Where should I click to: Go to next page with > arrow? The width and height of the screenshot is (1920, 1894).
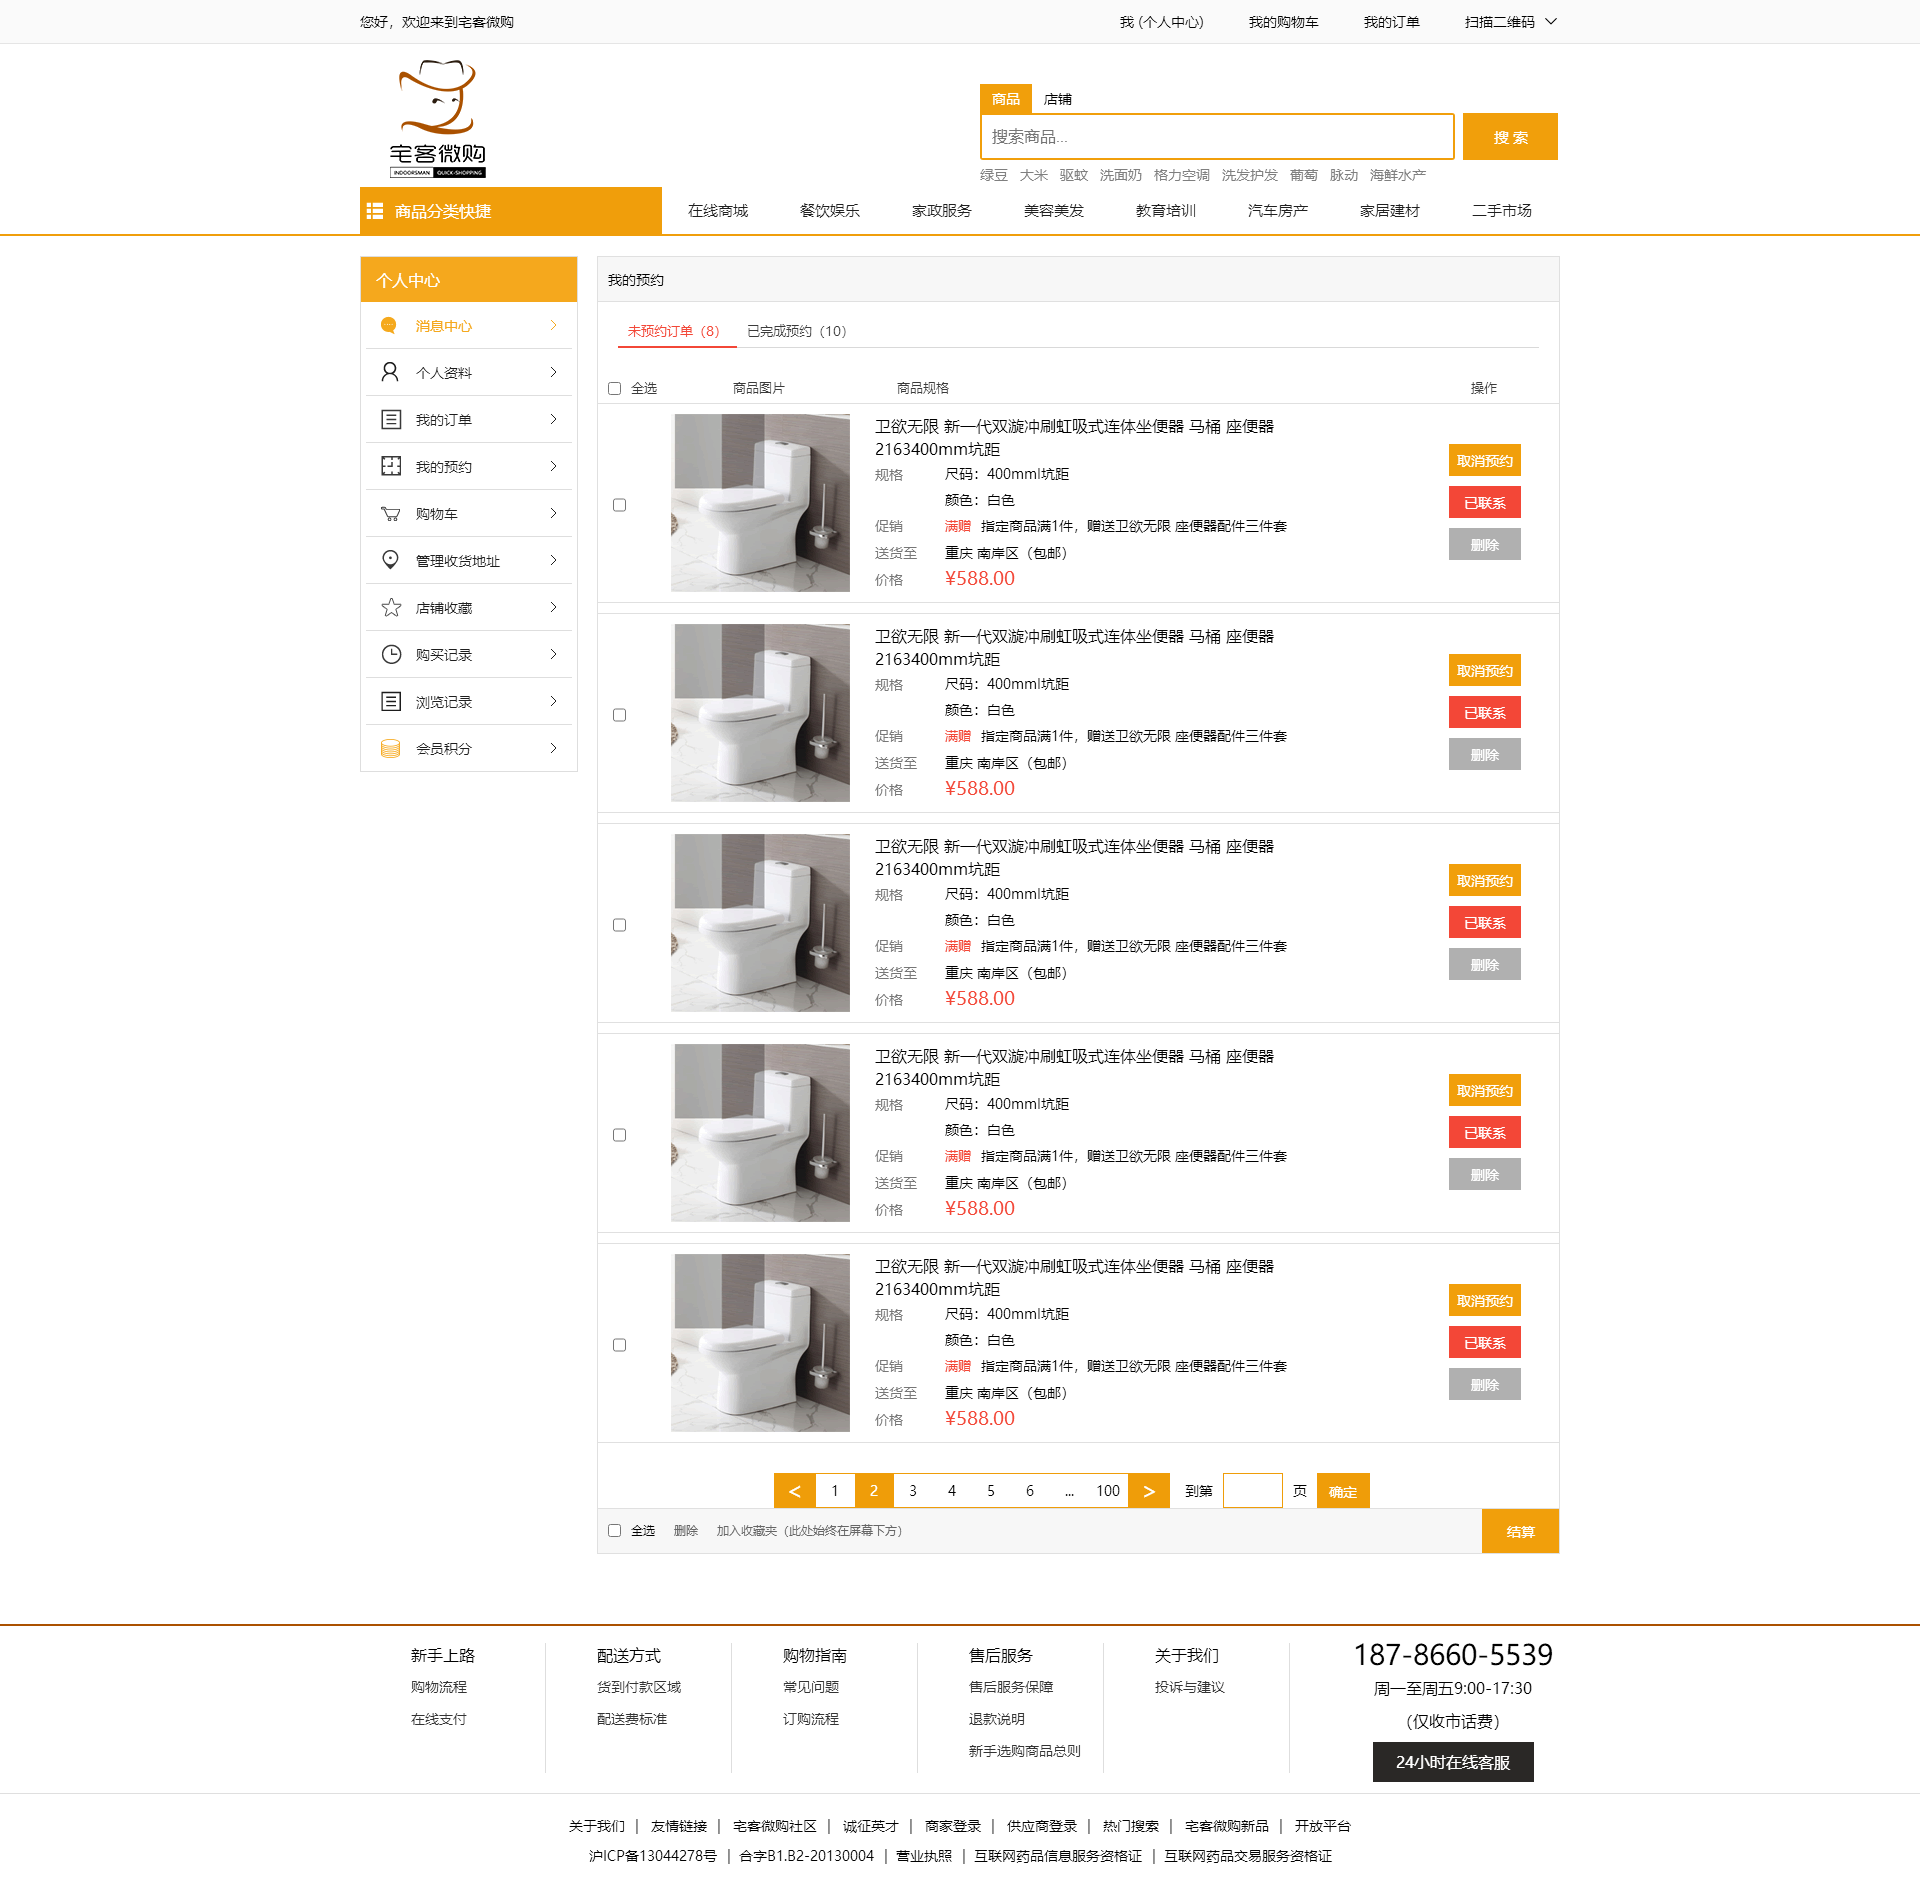click(x=1148, y=1490)
